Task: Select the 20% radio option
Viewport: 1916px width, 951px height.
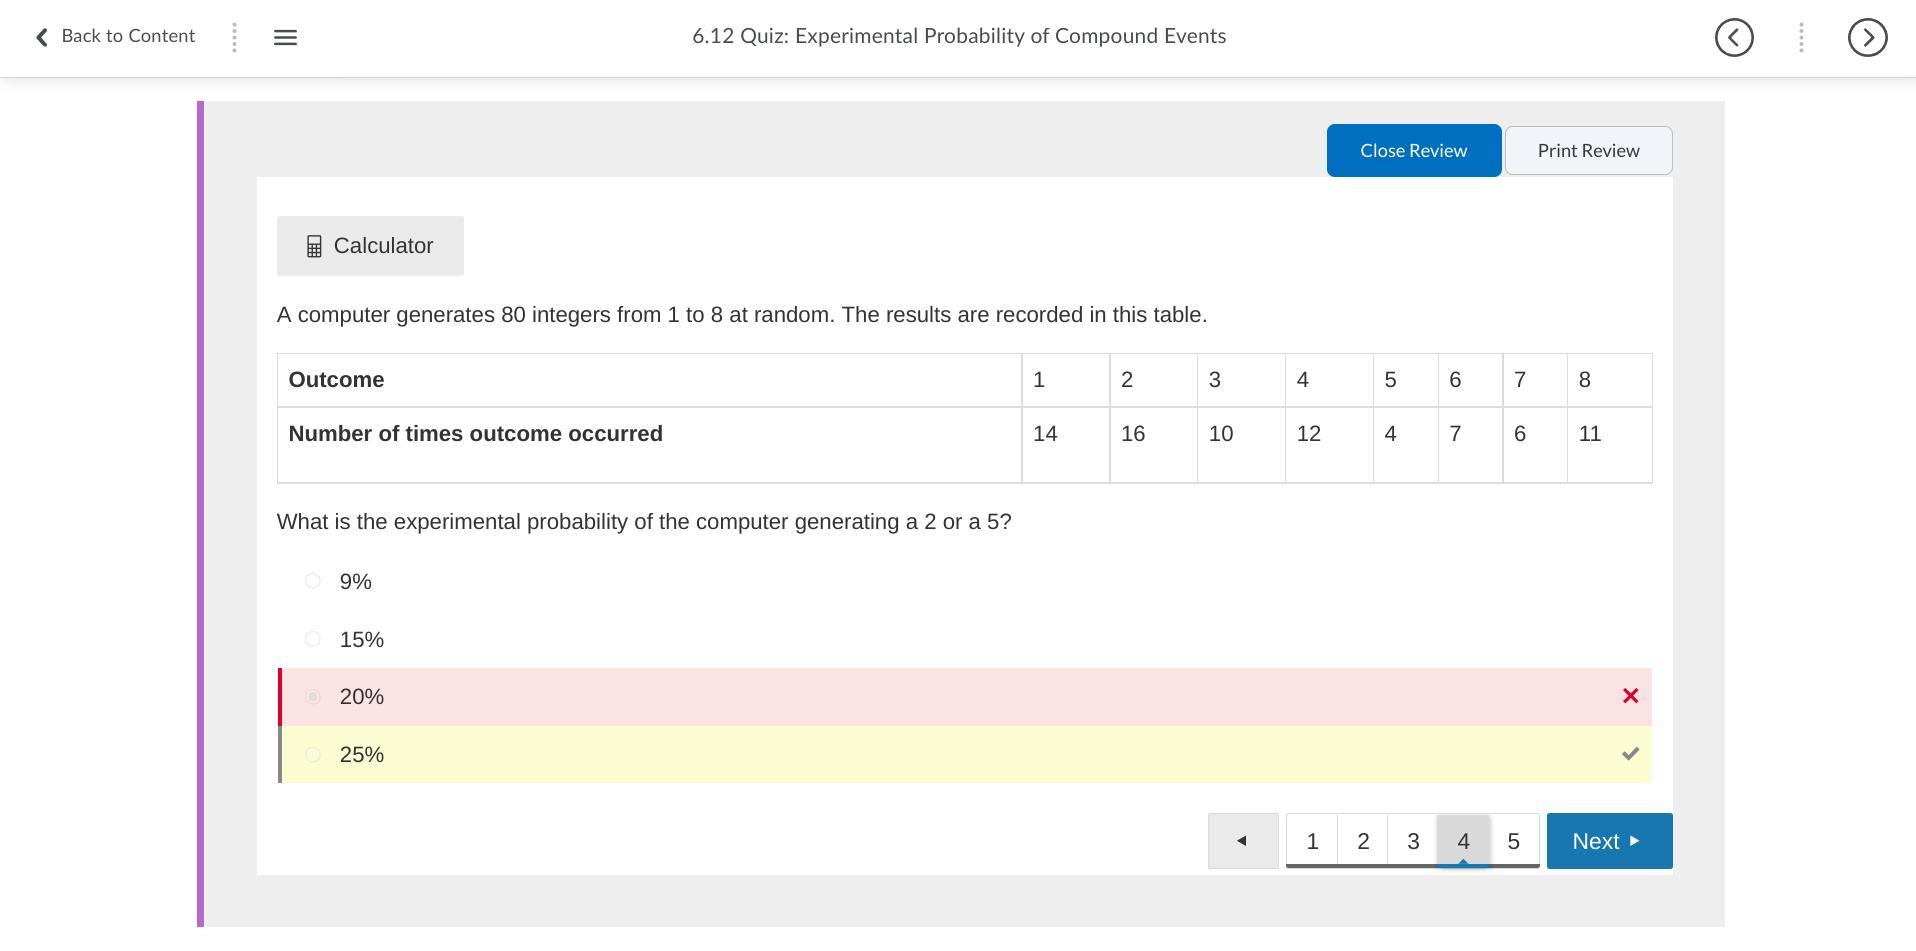Action: tap(313, 697)
